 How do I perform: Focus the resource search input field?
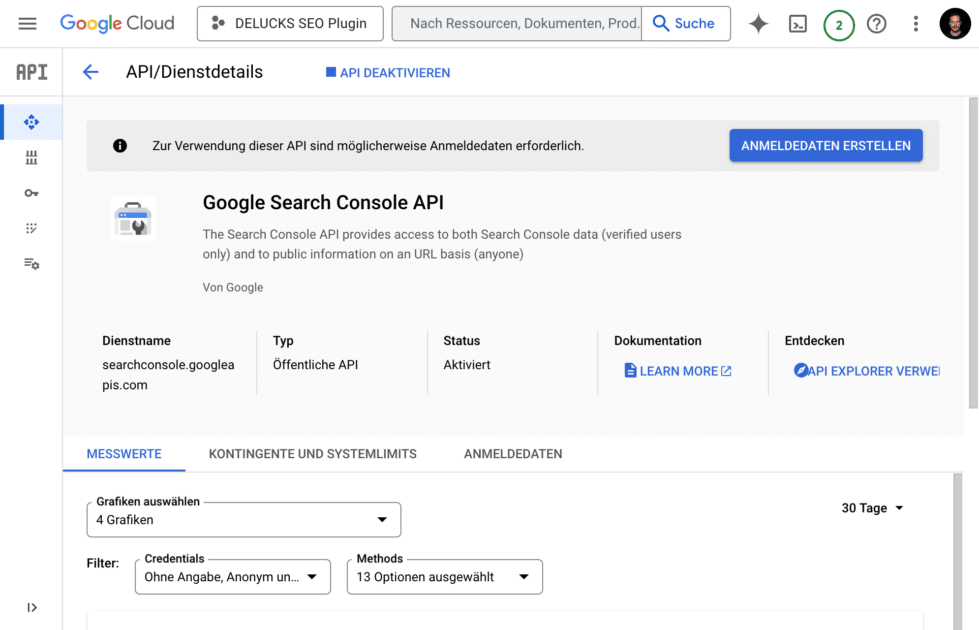click(x=517, y=24)
